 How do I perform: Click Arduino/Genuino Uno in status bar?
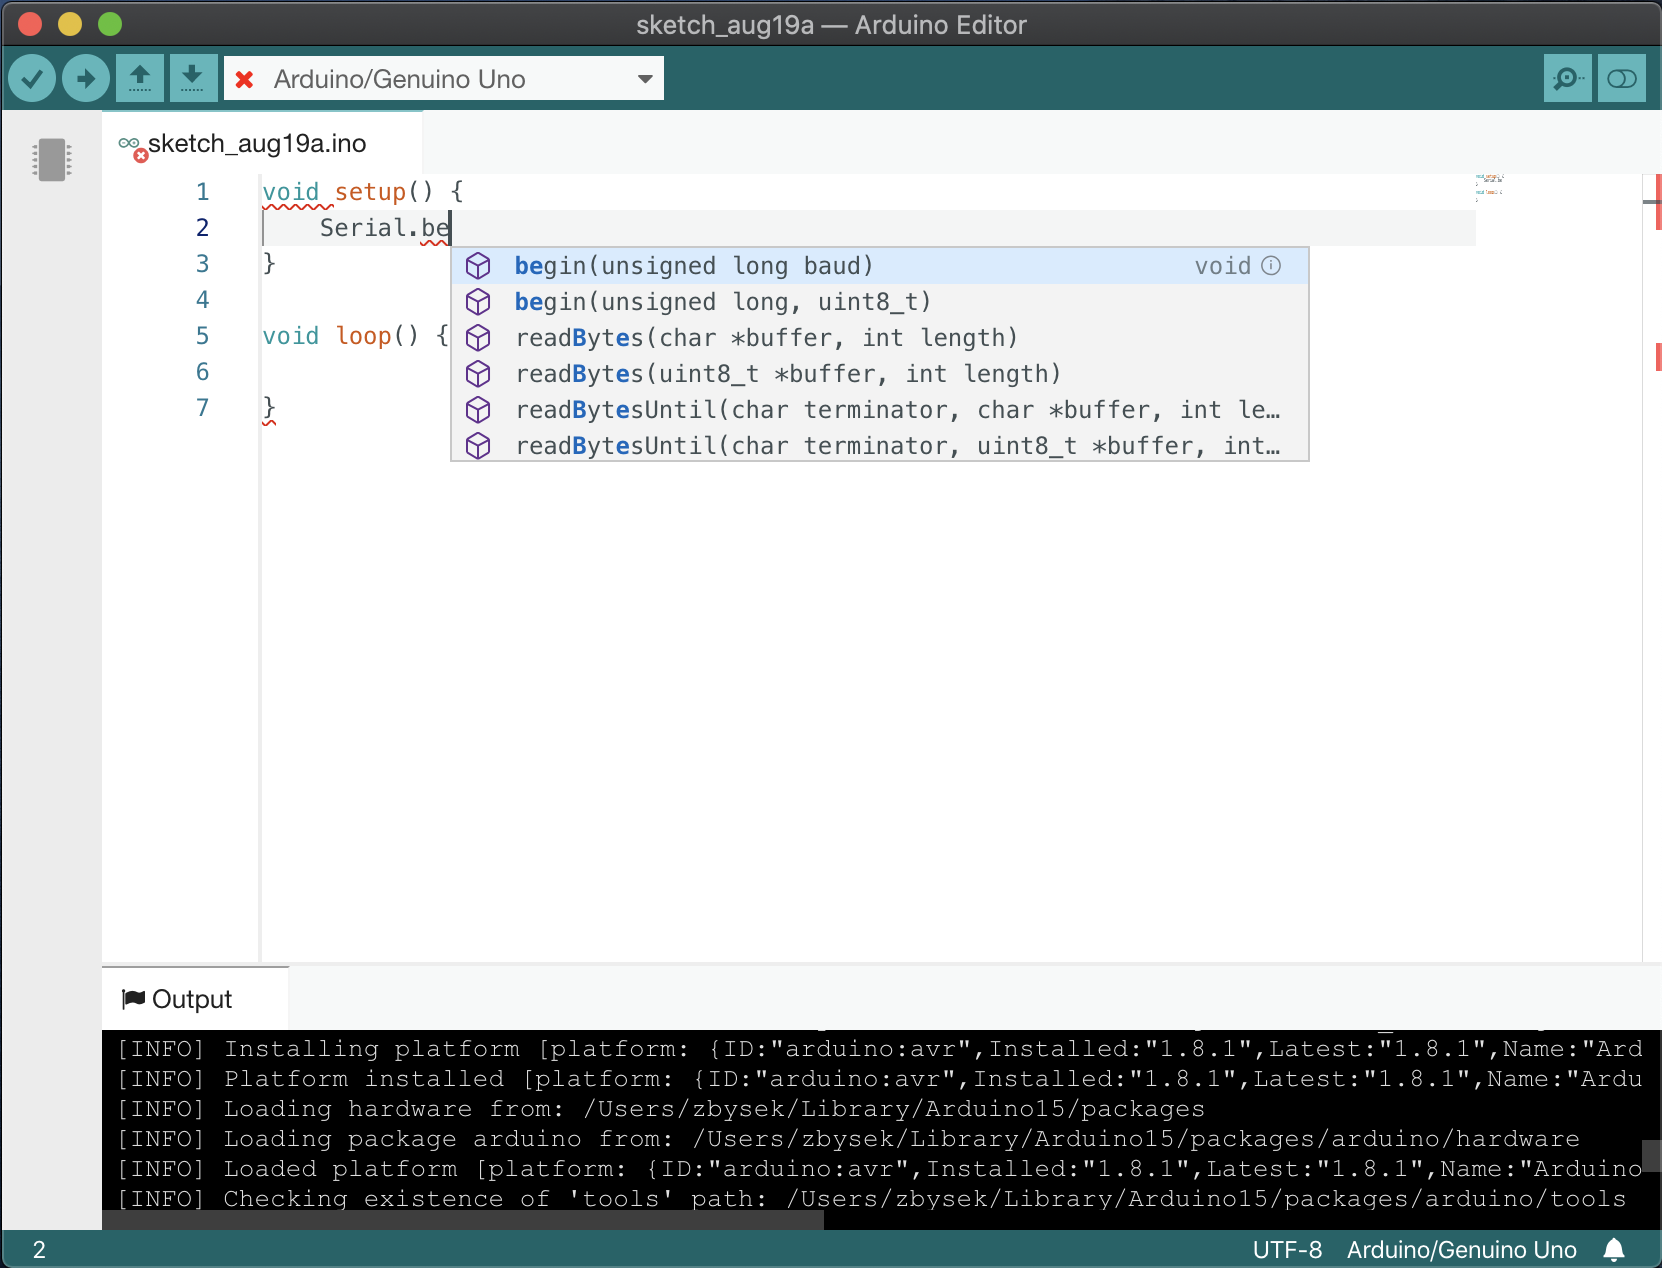1461,1250
